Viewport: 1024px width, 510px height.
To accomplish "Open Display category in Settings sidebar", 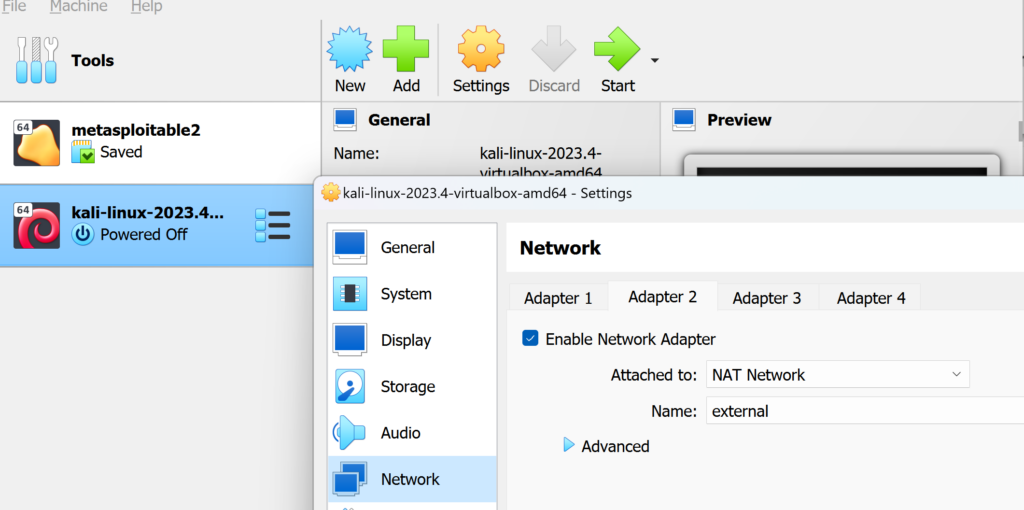I will pos(412,340).
